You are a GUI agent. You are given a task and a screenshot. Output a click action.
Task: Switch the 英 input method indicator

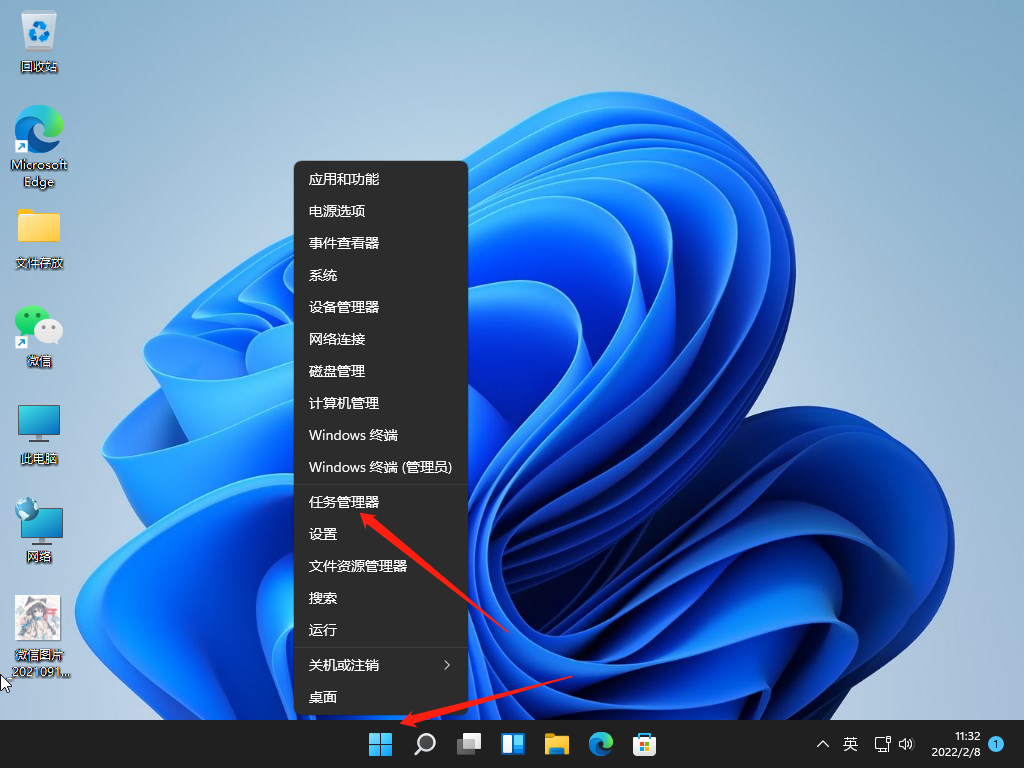[x=850, y=744]
